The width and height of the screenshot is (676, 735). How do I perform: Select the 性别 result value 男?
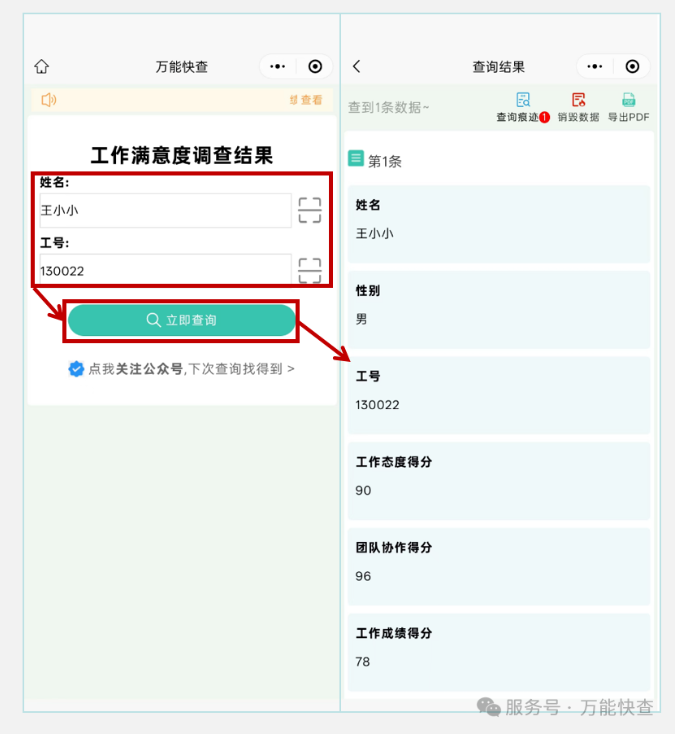pos(361,319)
